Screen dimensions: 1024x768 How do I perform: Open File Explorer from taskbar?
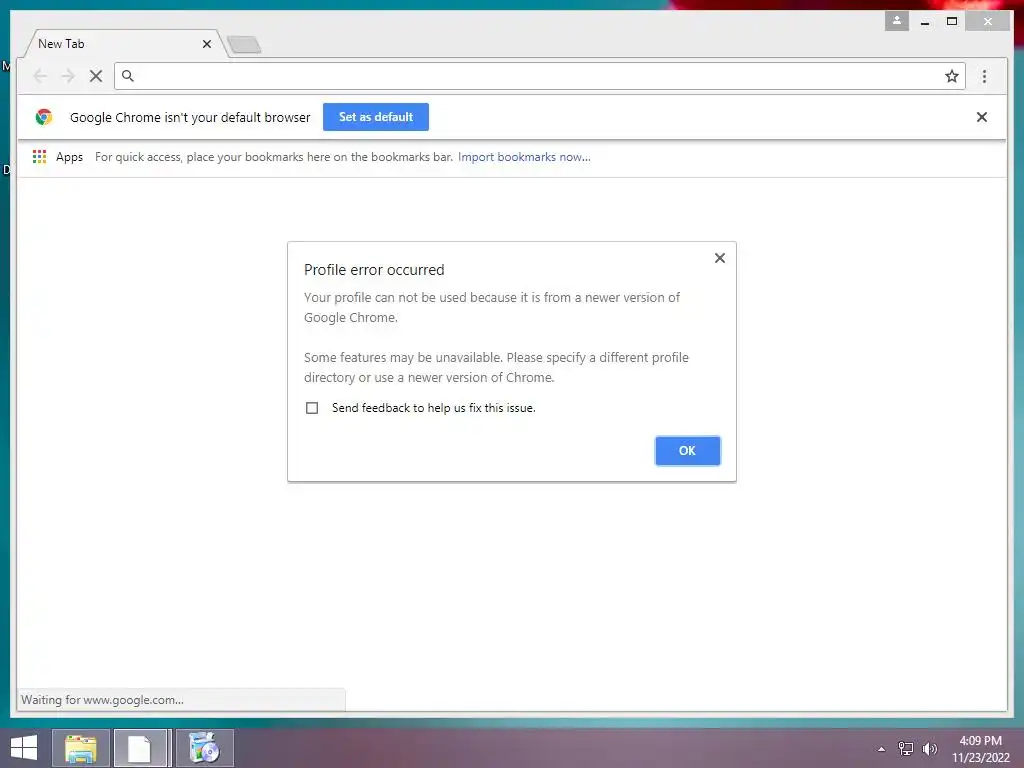80,748
